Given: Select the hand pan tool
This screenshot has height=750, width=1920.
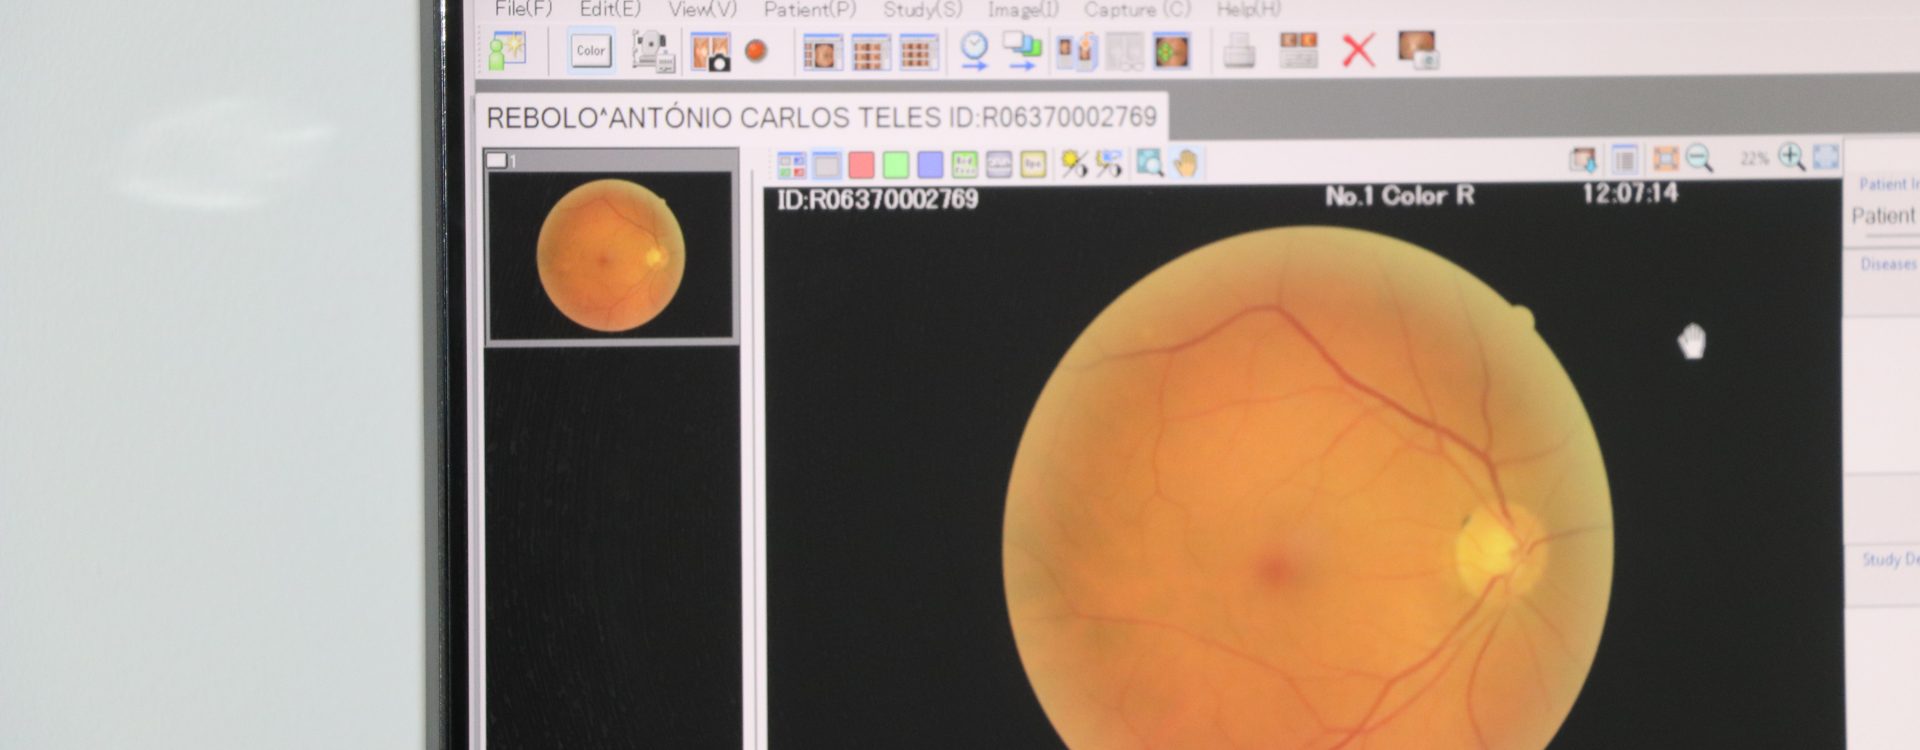Looking at the screenshot, I should pyautogui.click(x=1185, y=163).
